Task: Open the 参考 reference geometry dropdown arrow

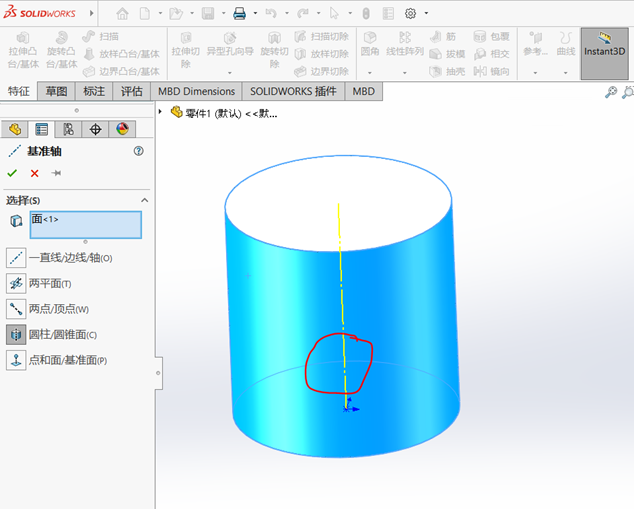Action: pyautogui.click(x=535, y=73)
